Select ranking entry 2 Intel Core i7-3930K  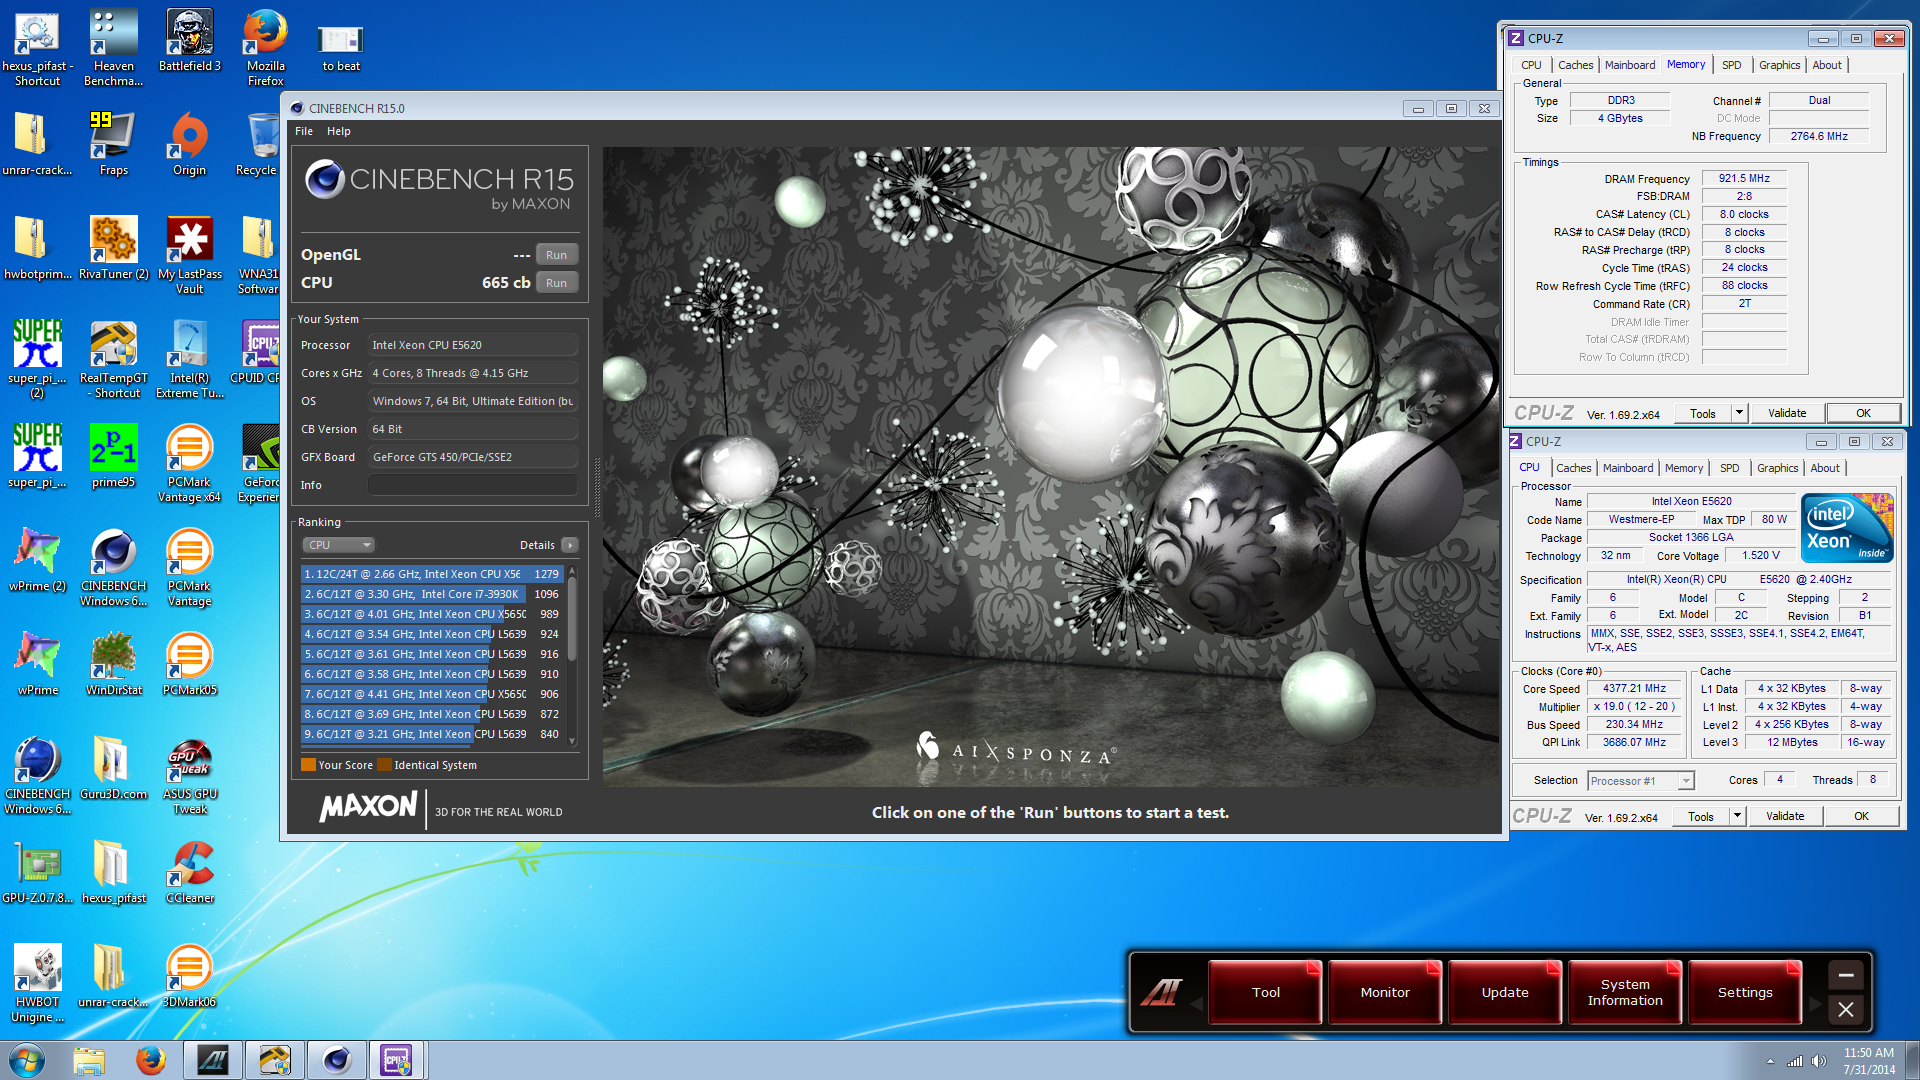pos(432,594)
